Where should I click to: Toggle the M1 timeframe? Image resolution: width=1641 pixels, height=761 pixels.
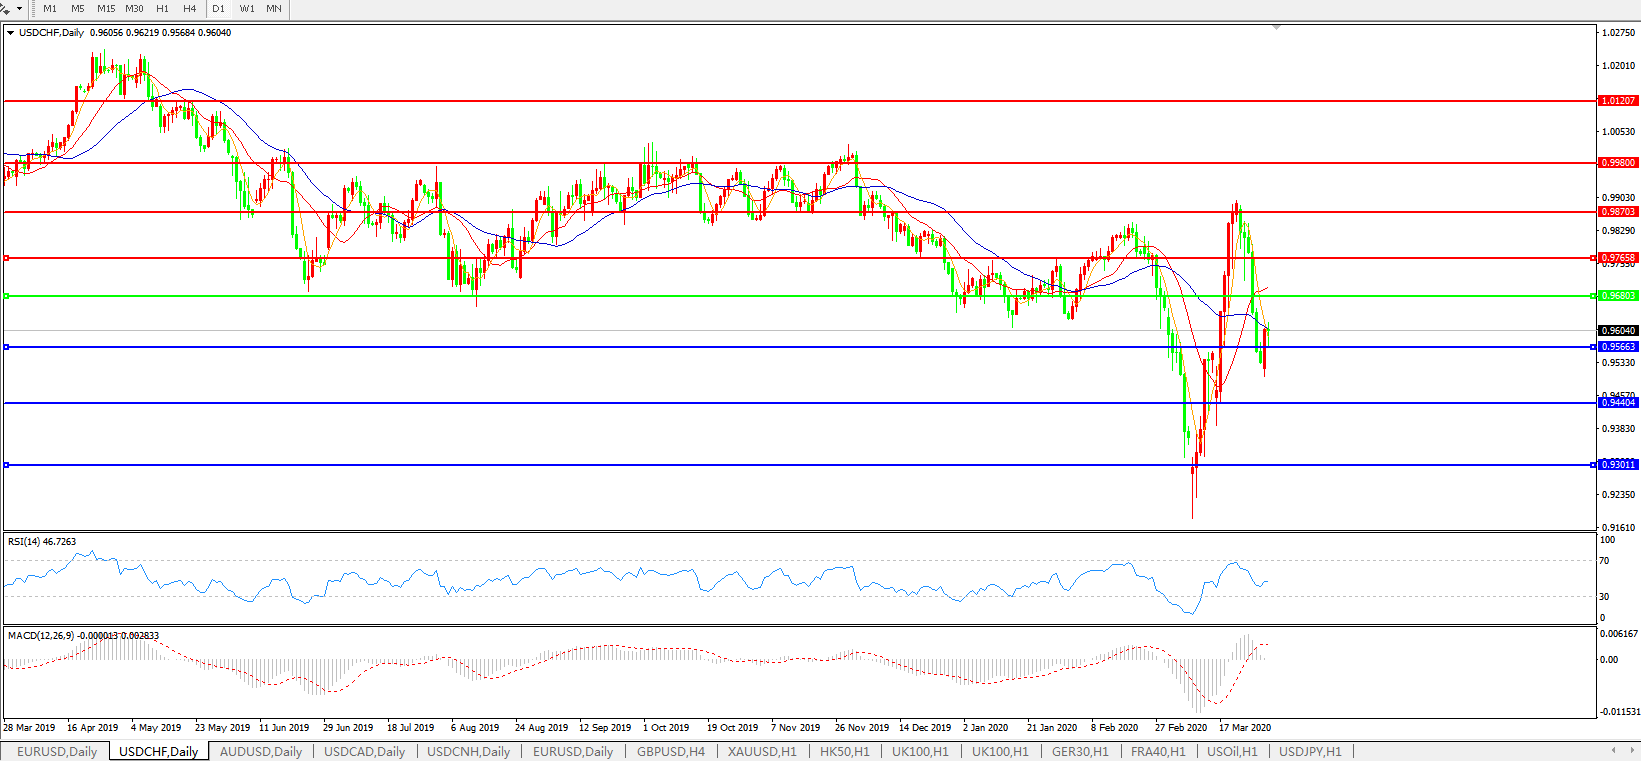pyautogui.click(x=50, y=9)
